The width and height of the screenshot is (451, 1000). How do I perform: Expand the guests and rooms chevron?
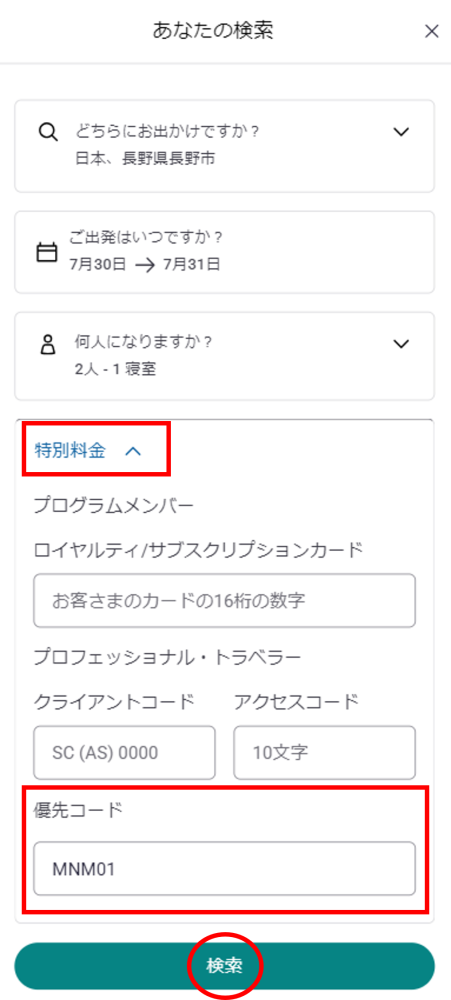[401, 344]
